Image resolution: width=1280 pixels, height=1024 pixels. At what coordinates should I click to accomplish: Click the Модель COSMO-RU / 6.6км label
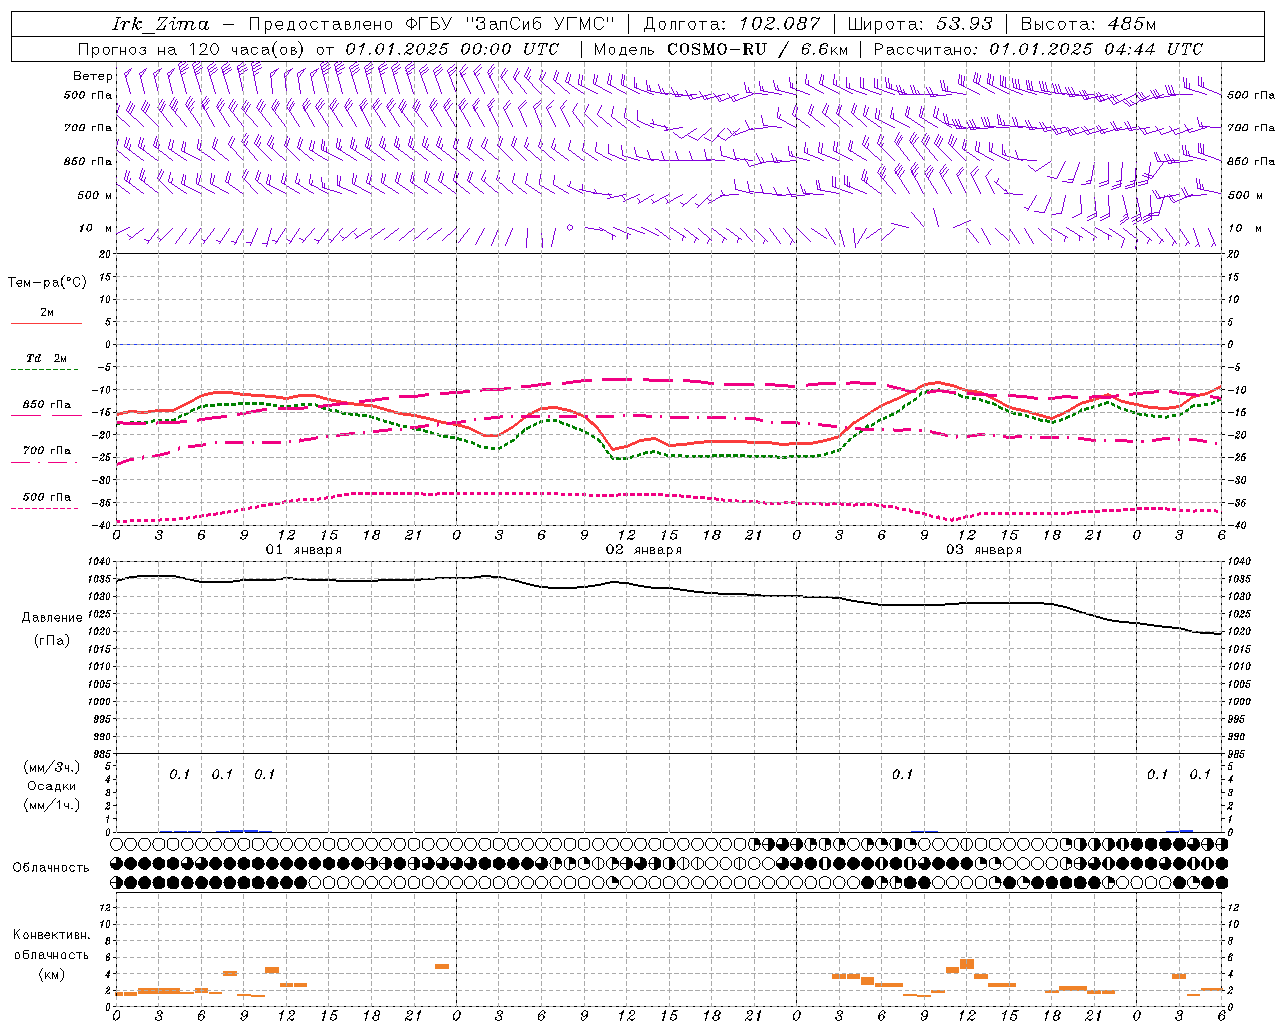click(721, 49)
